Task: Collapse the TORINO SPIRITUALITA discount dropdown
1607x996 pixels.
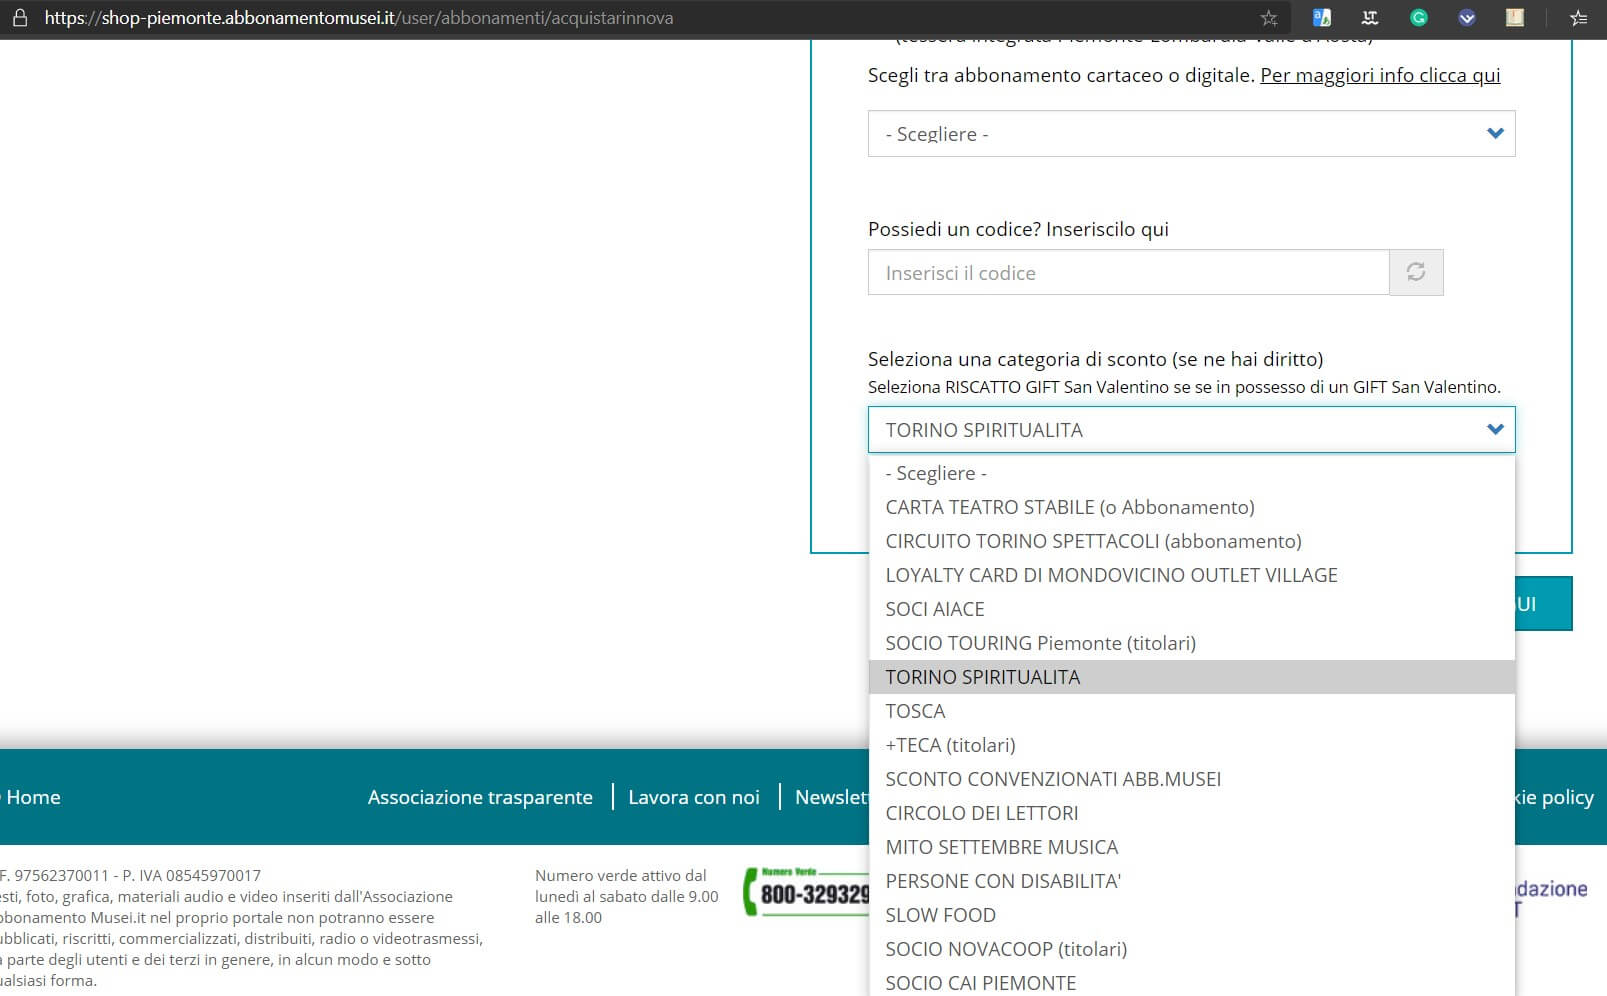Action: click(1190, 430)
